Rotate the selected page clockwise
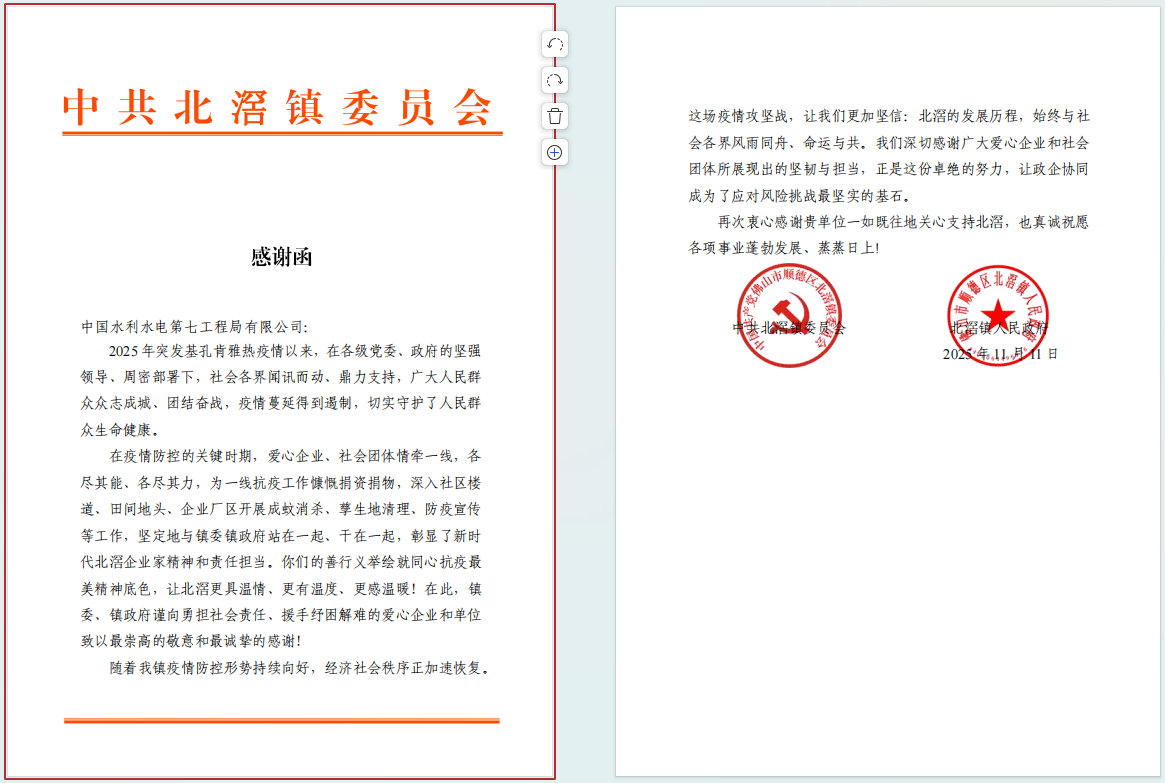Image resolution: width=1165 pixels, height=783 pixels. click(555, 80)
